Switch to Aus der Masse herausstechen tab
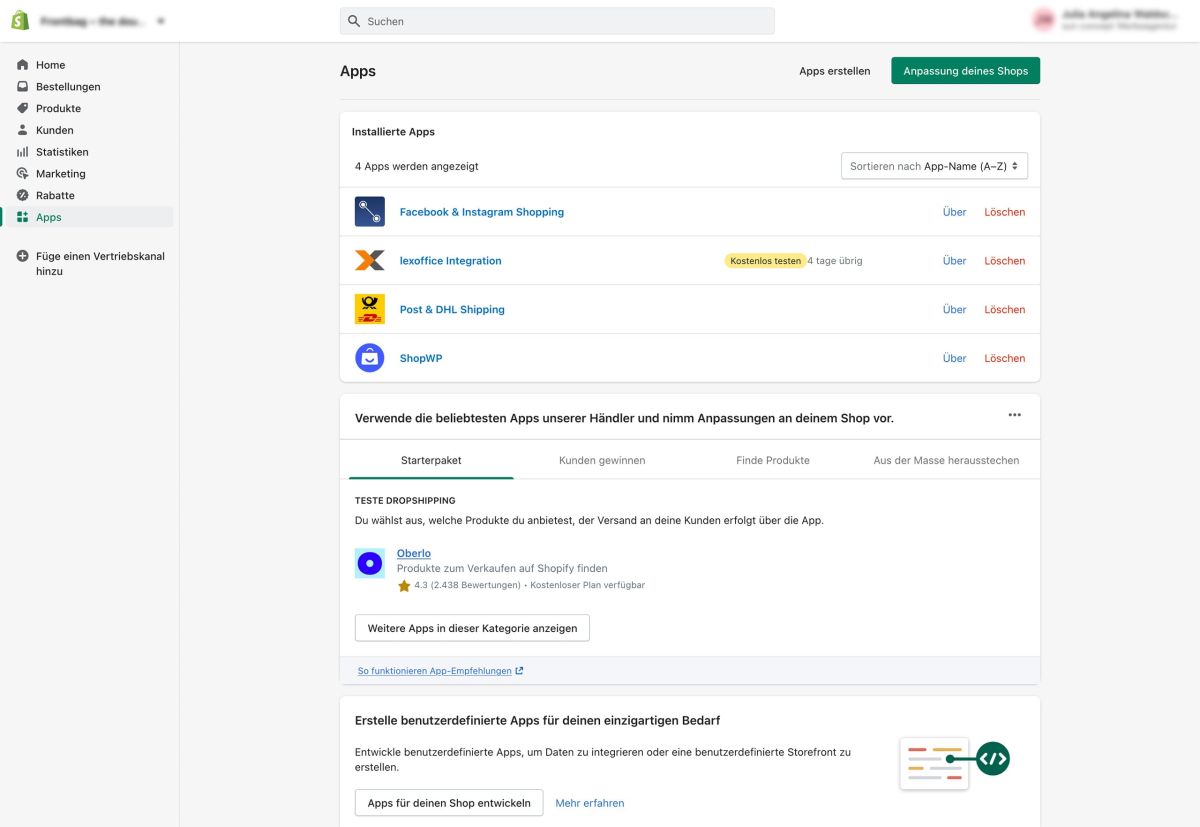The width and height of the screenshot is (1200, 827). pos(946,460)
